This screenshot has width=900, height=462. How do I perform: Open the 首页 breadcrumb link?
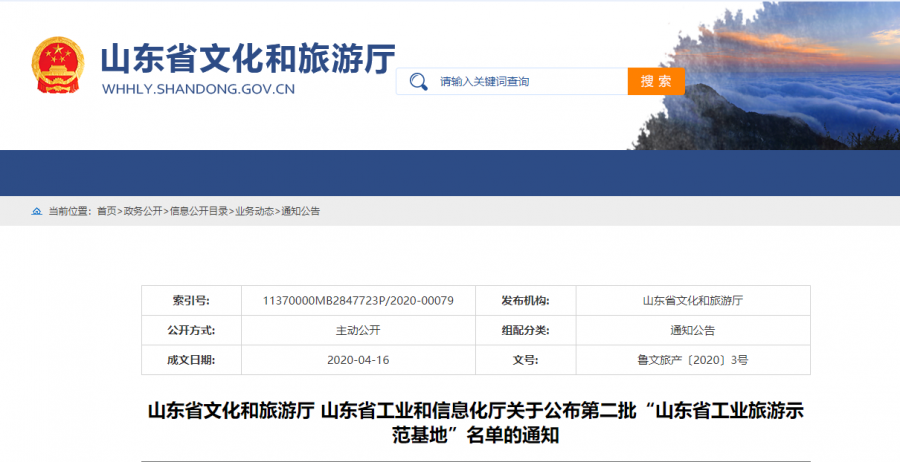point(106,211)
